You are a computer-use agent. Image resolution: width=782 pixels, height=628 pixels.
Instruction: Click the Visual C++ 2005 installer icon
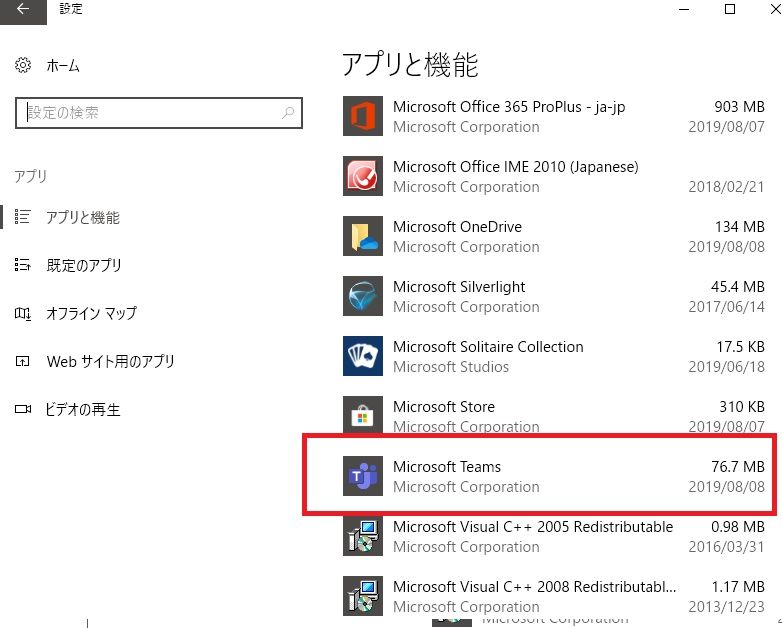[x=363, y=536]
